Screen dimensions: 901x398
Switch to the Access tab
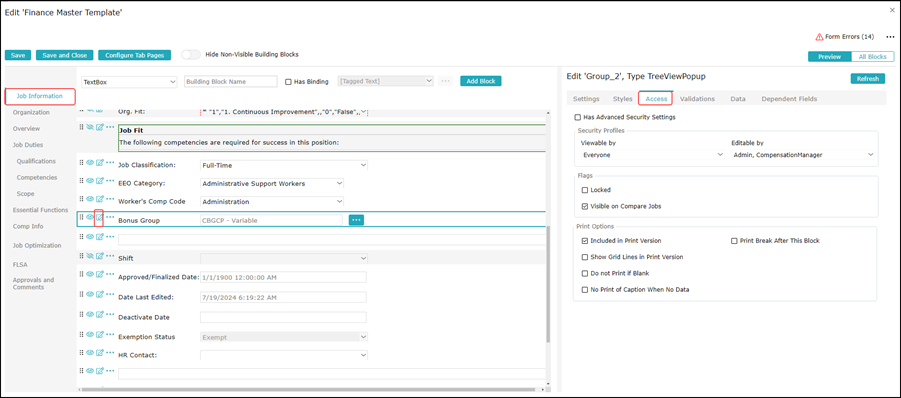[x=656, y=99]
